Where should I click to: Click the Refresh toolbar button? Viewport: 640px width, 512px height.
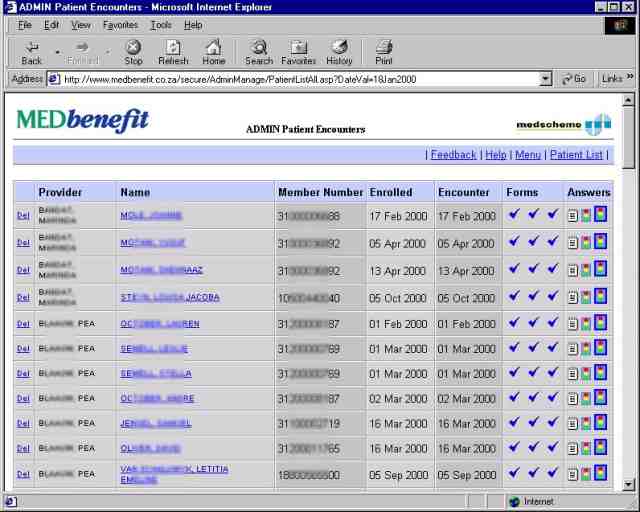click(173, 52)
